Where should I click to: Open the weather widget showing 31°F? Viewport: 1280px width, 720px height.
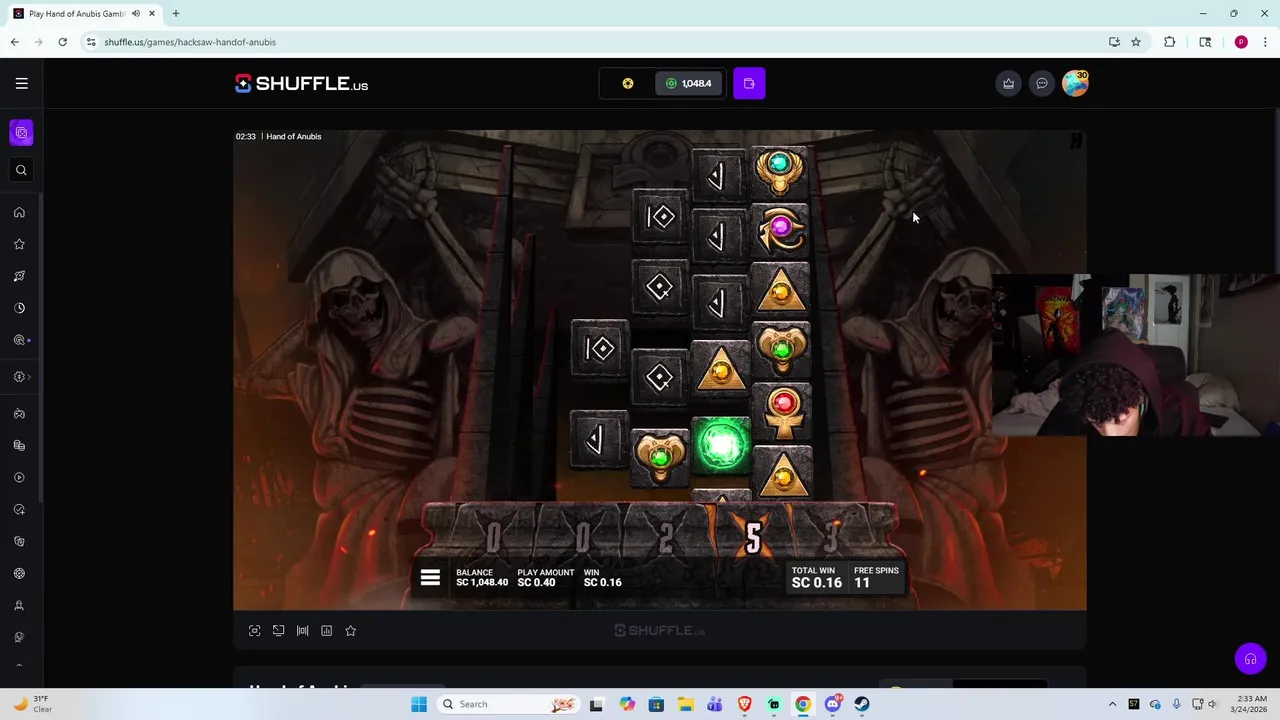33,704
